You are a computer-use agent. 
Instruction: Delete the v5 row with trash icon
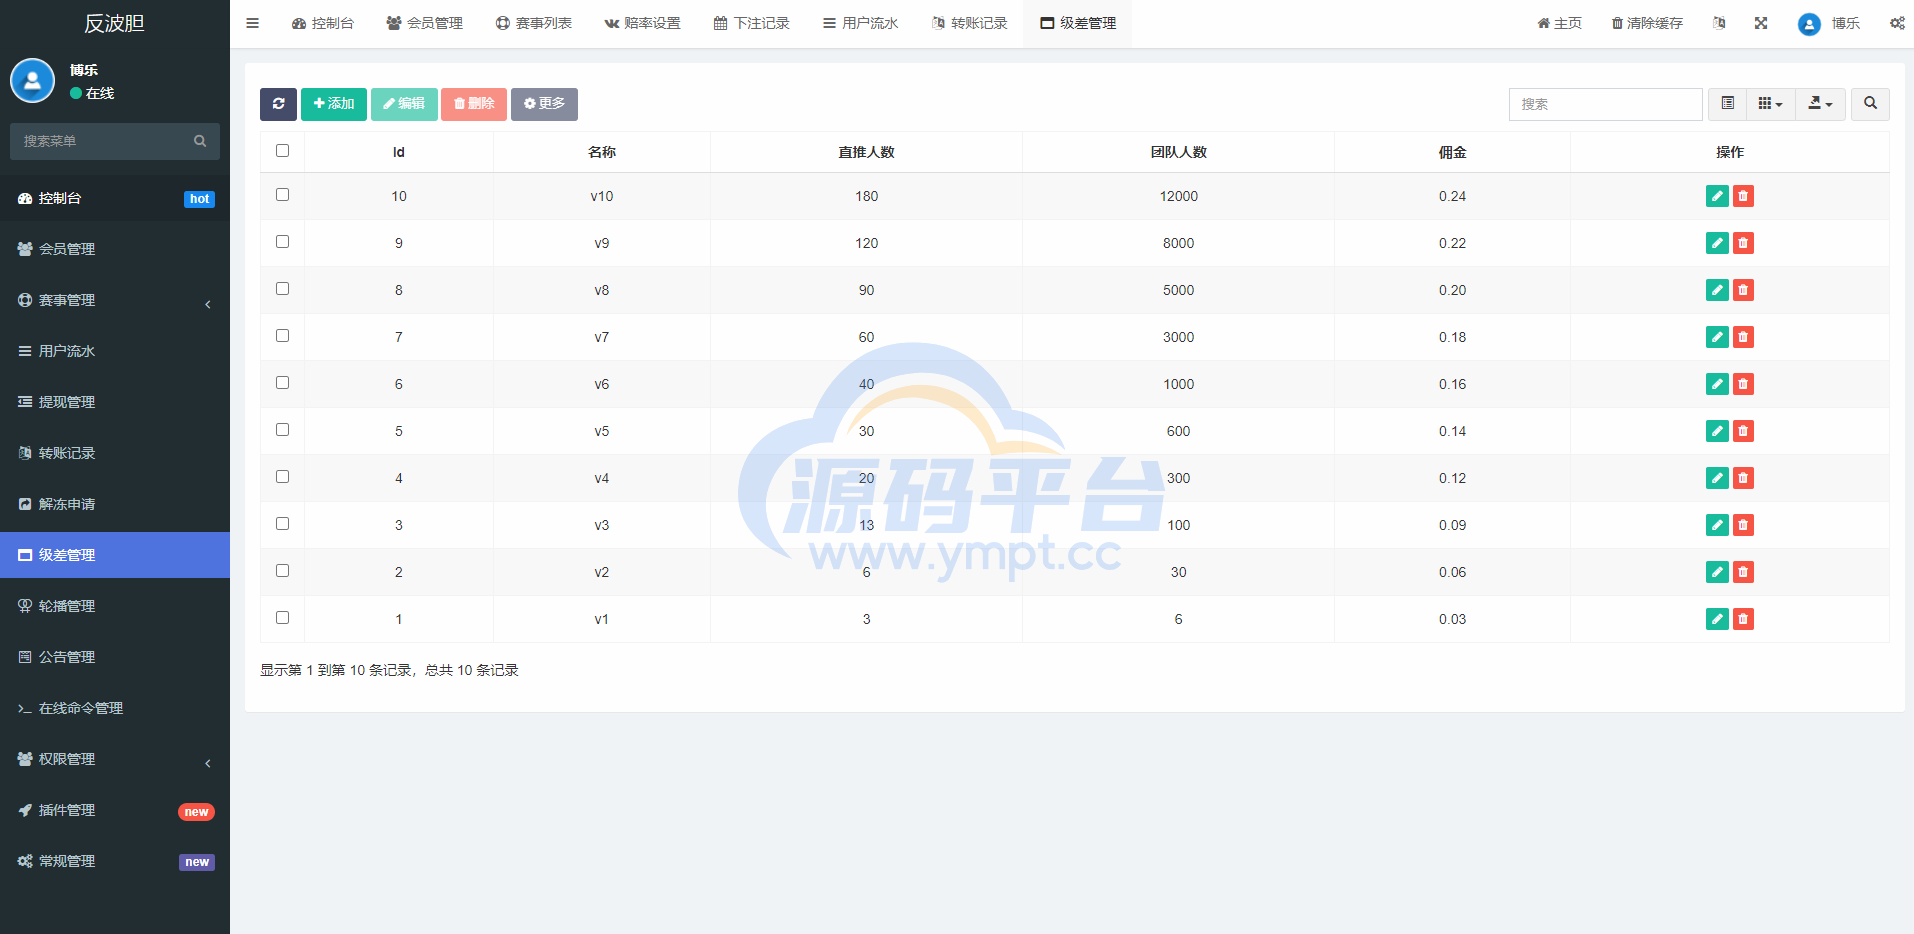1743,431
